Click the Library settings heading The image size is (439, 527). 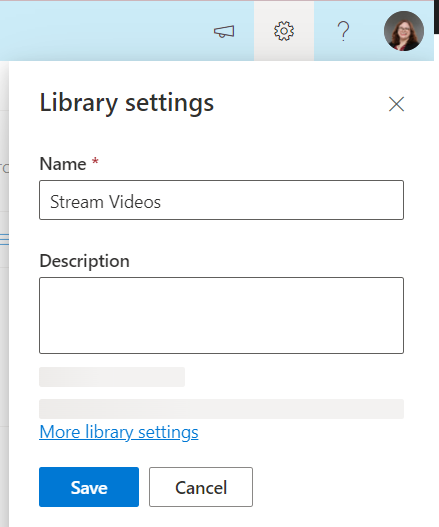[x=127, y=103]
